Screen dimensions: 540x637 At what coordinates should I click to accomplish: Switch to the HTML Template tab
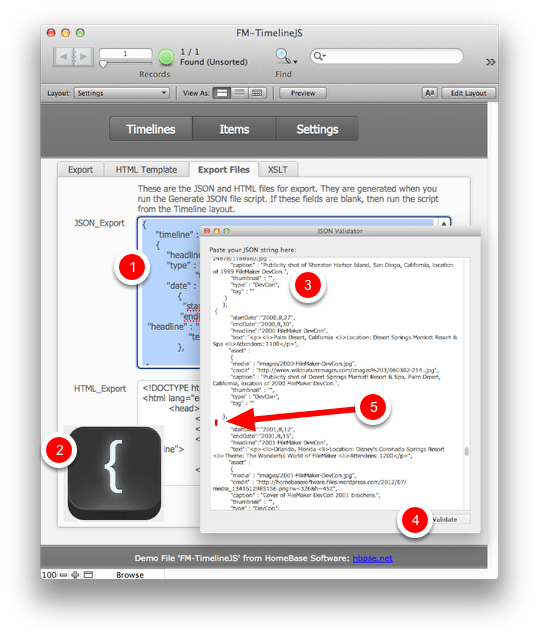(x=146, y=169)
